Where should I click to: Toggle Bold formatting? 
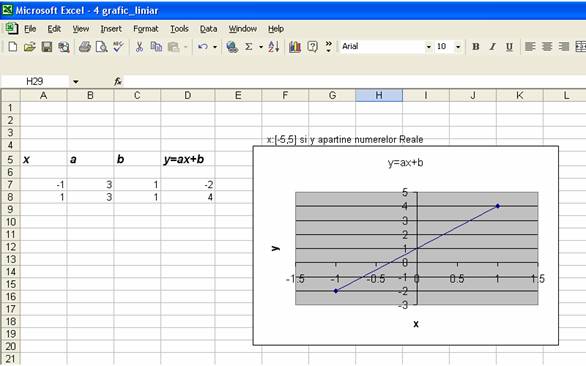point(476,47)
